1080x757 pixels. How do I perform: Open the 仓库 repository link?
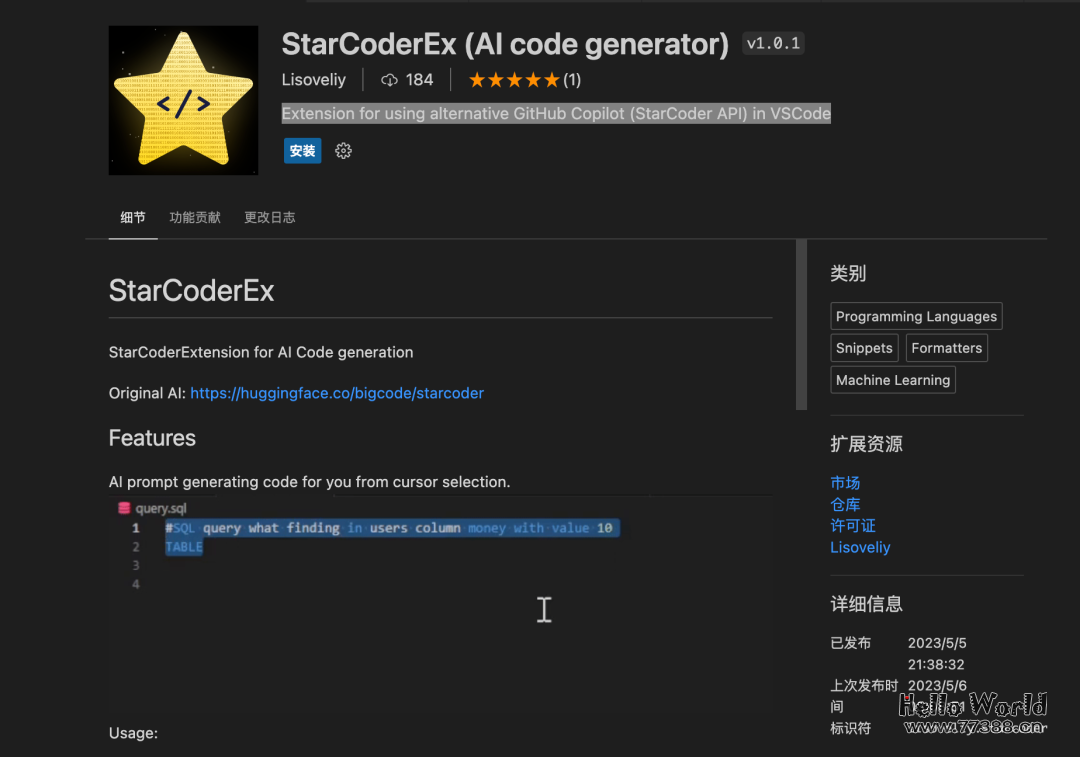pos(845,504)
